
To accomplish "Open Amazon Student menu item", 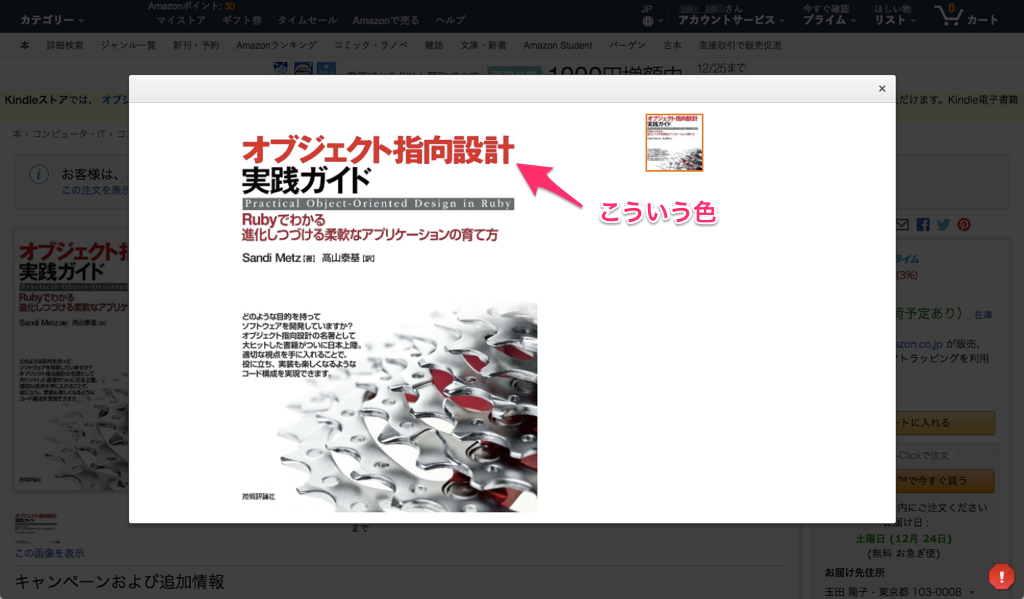I will tap(558, 45).
